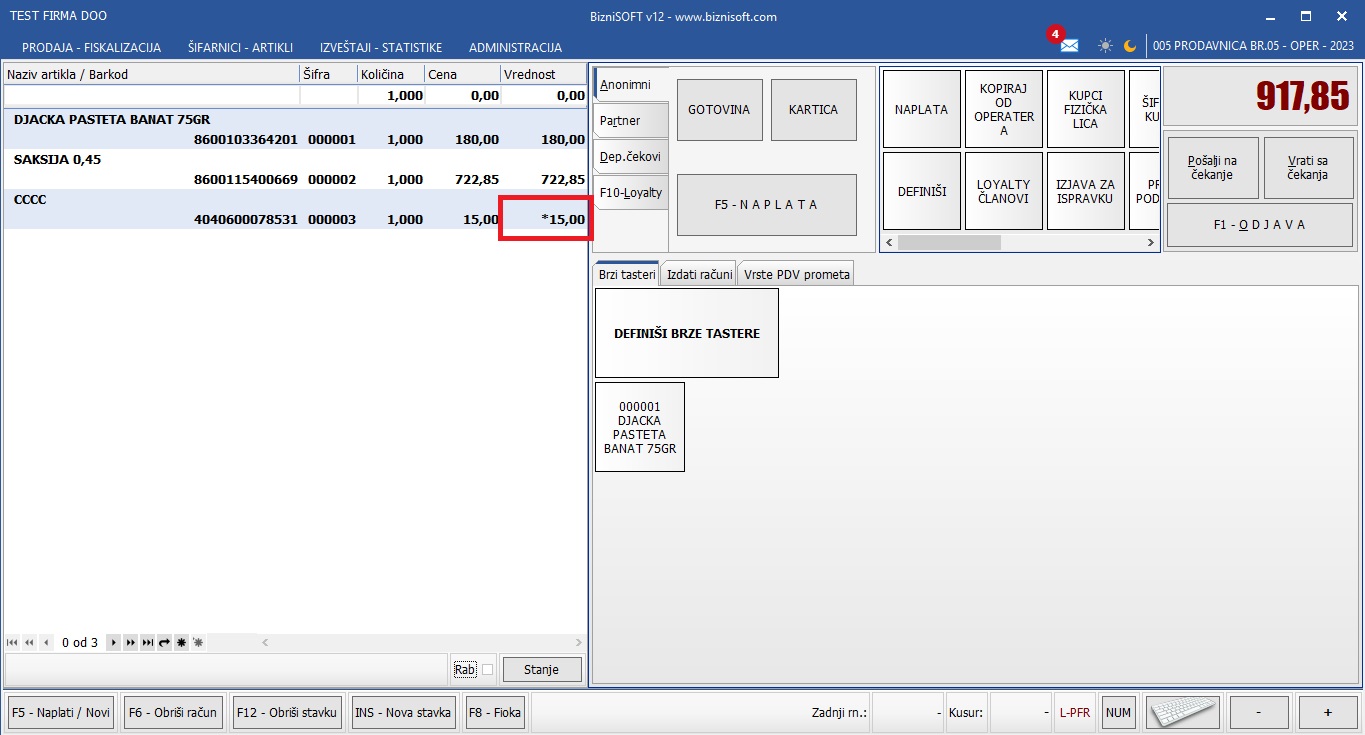The height and width of the screenshot is (735, 1365).
Task: Choose KARTICA payment button
Action: 813,109
